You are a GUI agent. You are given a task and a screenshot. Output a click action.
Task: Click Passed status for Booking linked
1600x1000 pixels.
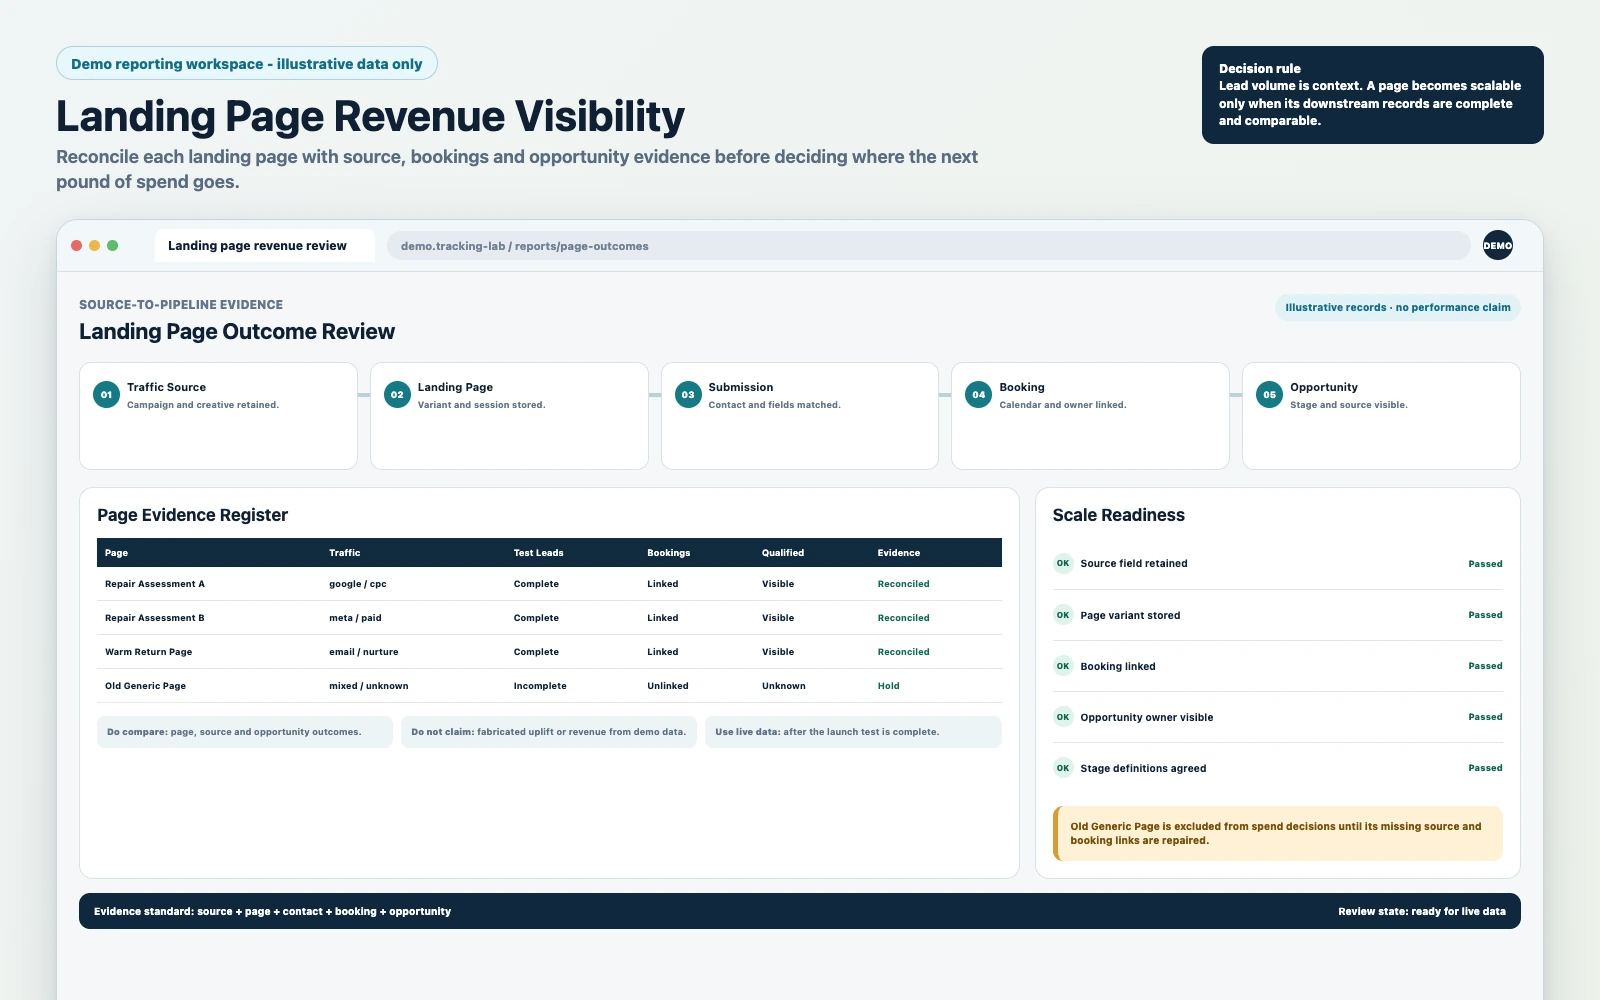point(1485,666)
